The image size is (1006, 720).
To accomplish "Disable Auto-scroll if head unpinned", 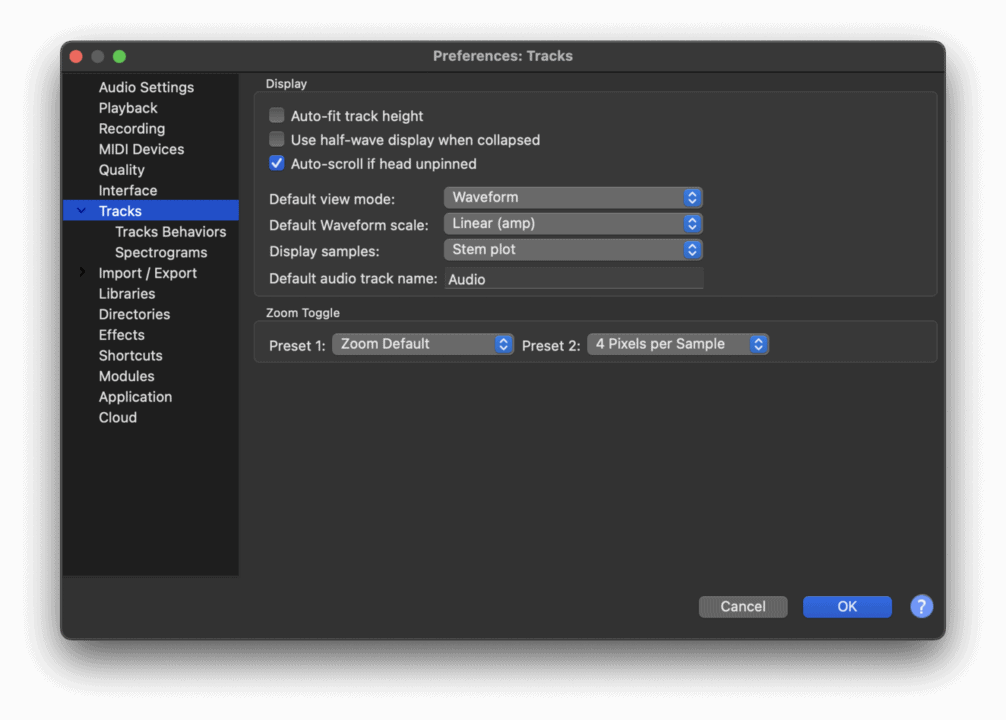I will coord(276,163).
